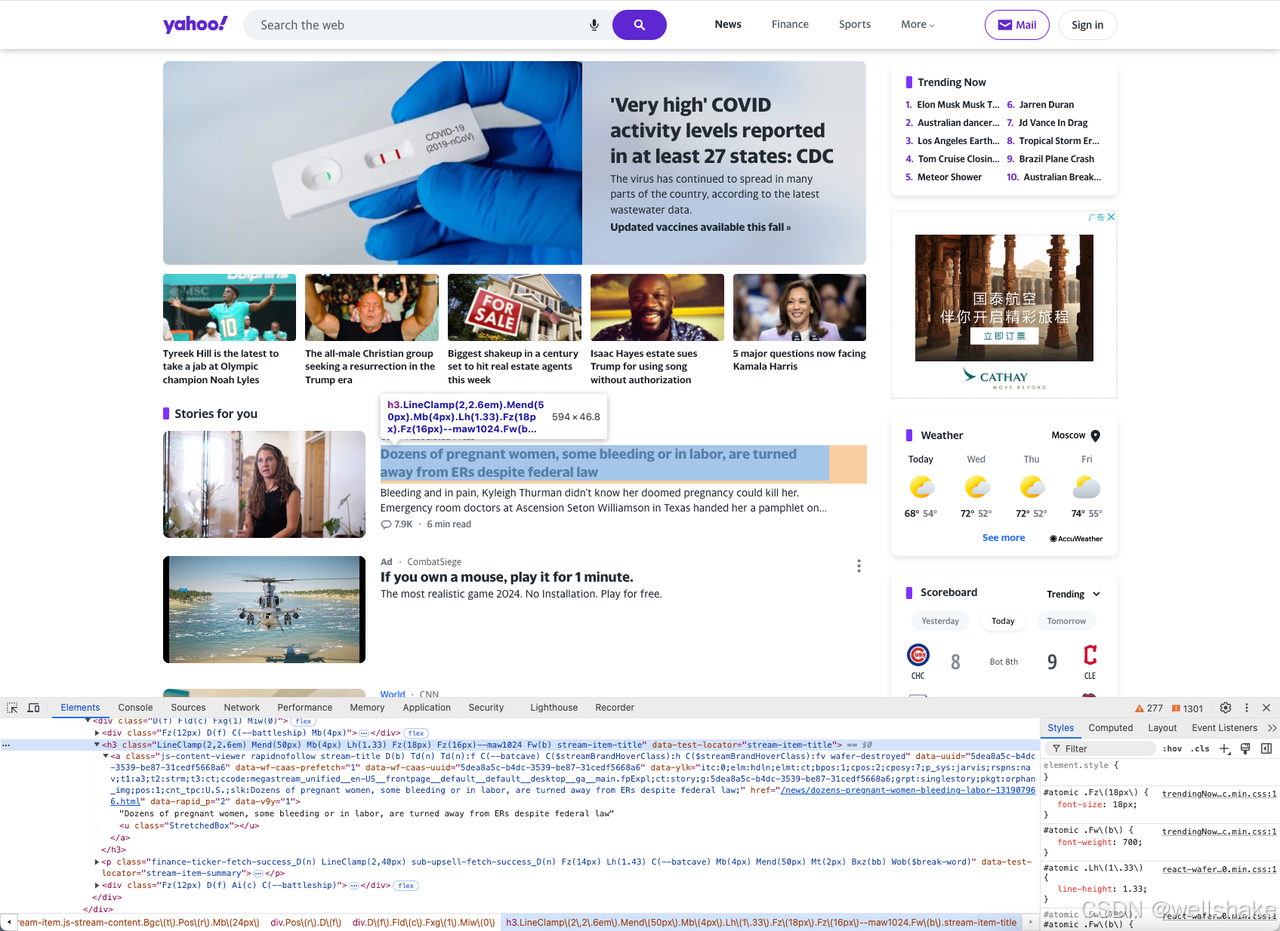Switch to the Performance tab in DevTools
Viewport: 1280px width, 931px height.
pos(305,707)
